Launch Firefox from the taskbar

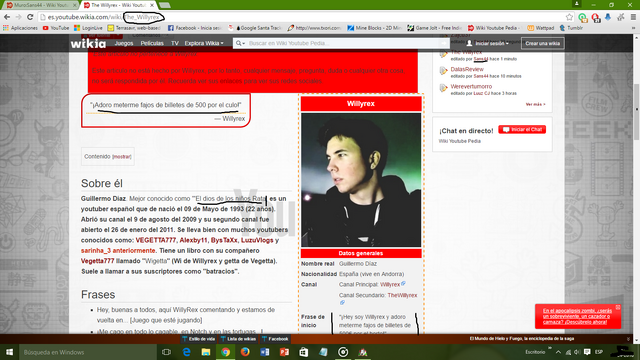[x=245, y=352]
